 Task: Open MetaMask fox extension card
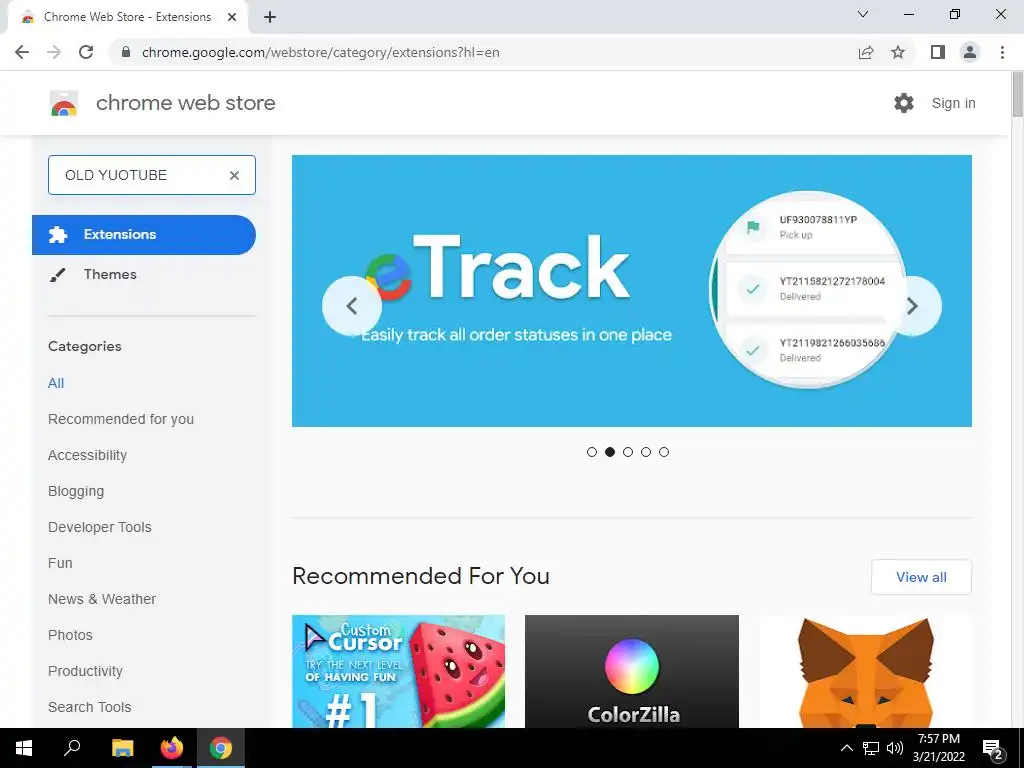coord(865,671)
